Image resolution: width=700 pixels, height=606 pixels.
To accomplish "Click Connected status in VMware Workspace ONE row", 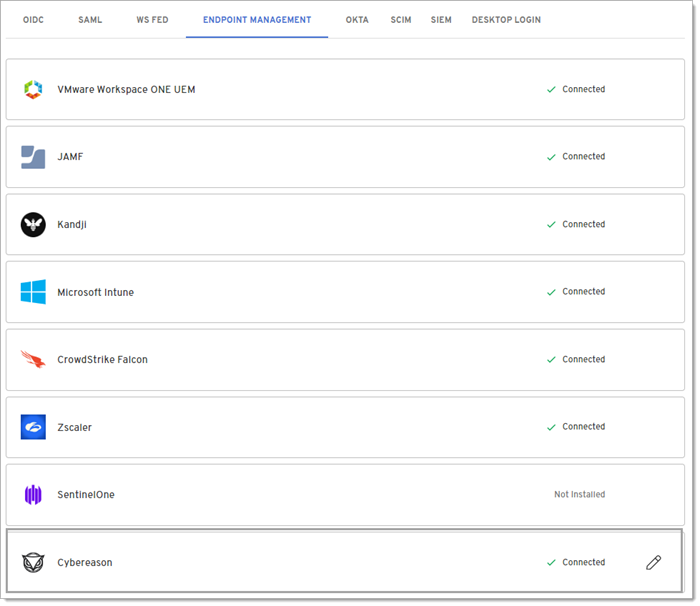I will (583, 89).
